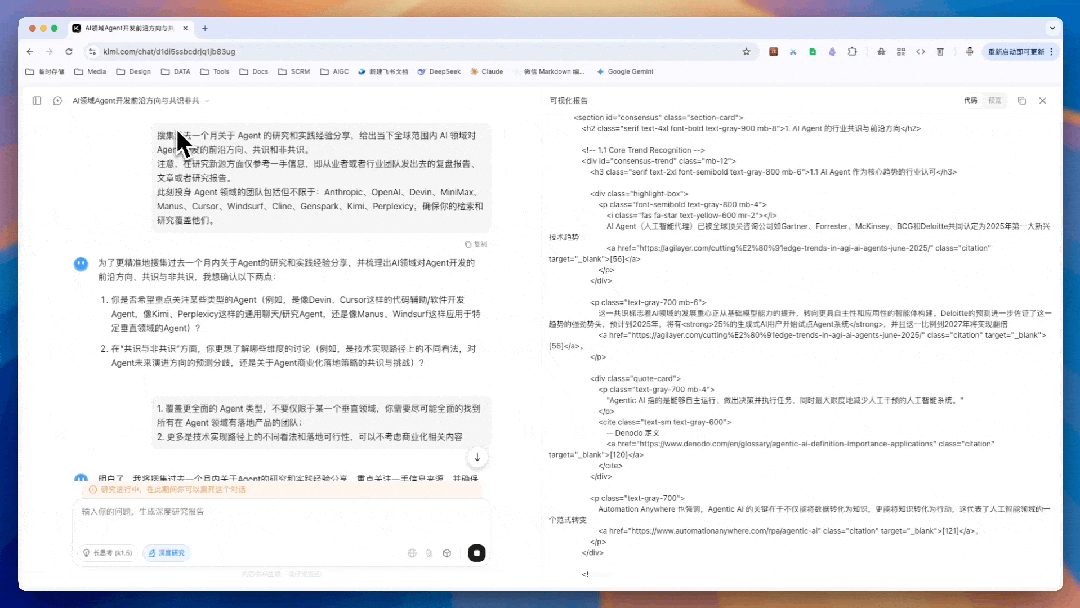Close the AI领域Agent browser tab

[185, 28]
